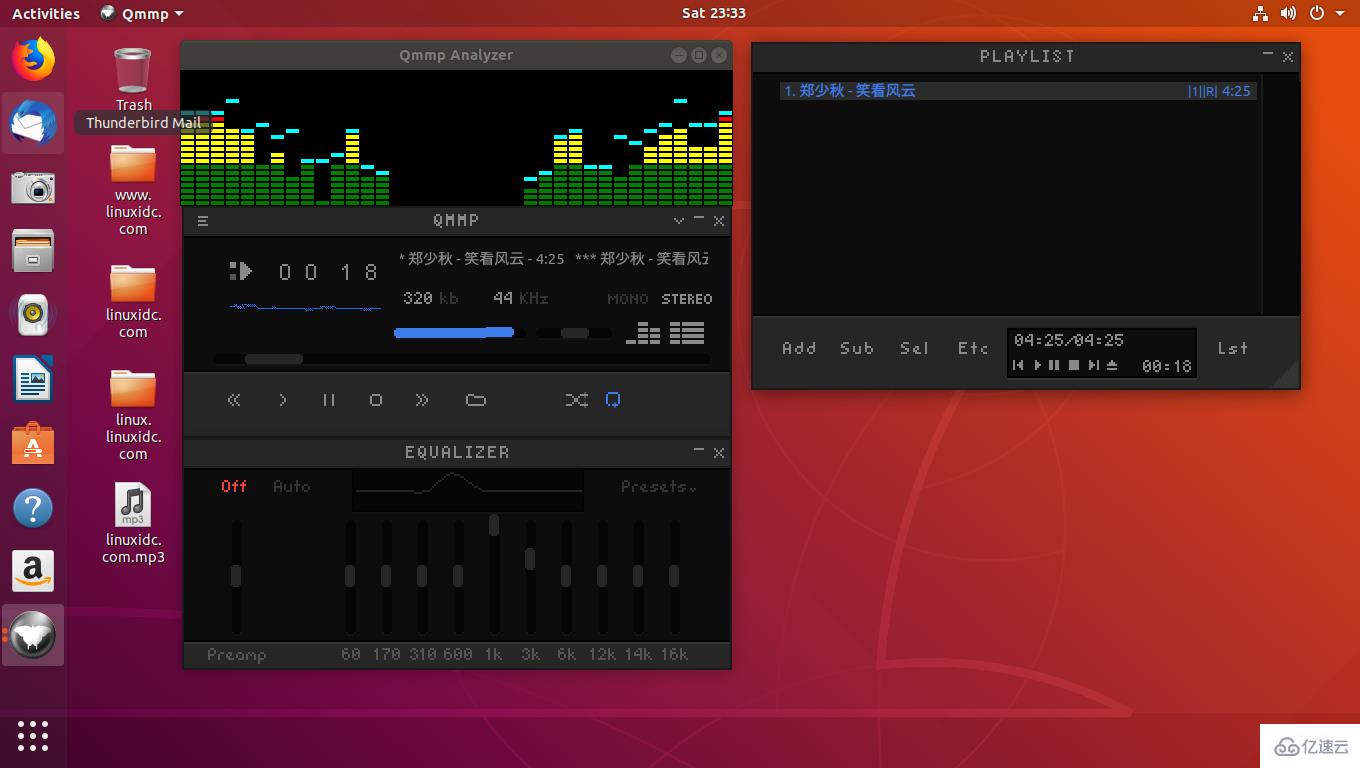Seek using the track position bar
The height and width of the screenshot is (768, 1360).
pyautogui.click(x=462, y=359)
